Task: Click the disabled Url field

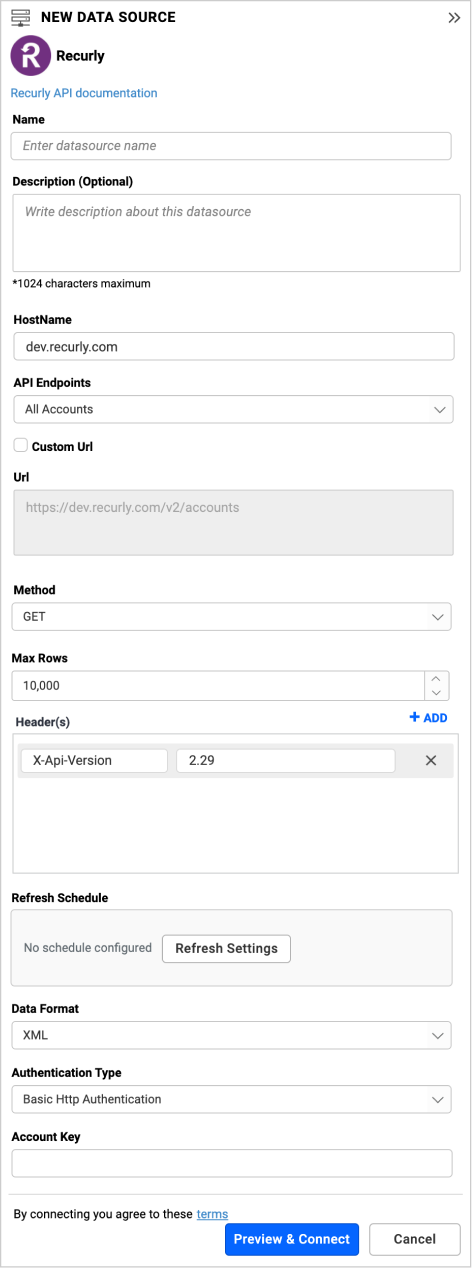Action: point(234,522)
